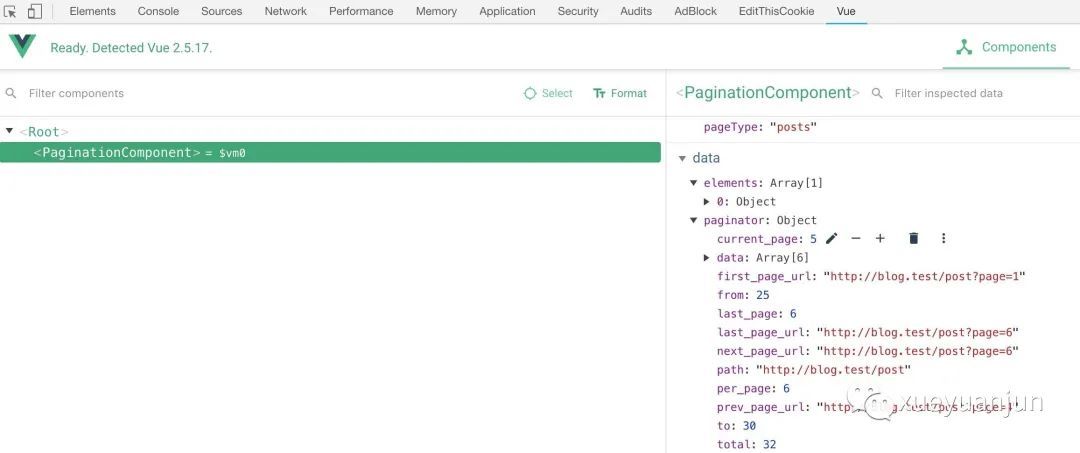Viewport: 1080px width, 453px height.
Task: Open the Components view tab
Action: point(1005,47)
